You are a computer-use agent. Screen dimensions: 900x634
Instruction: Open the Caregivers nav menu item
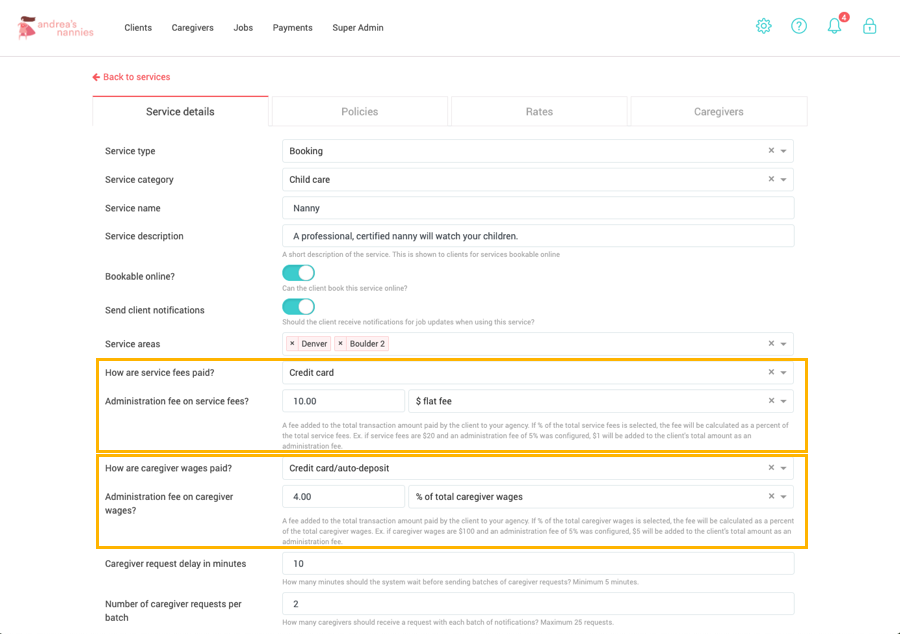click(192, 28)
